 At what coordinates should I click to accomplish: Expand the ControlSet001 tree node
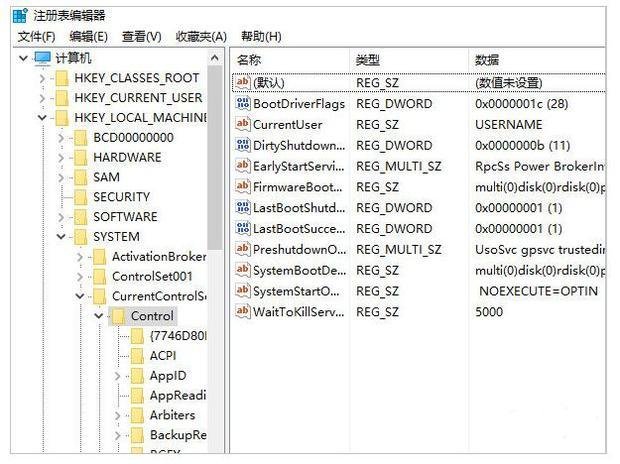point(80,276)
